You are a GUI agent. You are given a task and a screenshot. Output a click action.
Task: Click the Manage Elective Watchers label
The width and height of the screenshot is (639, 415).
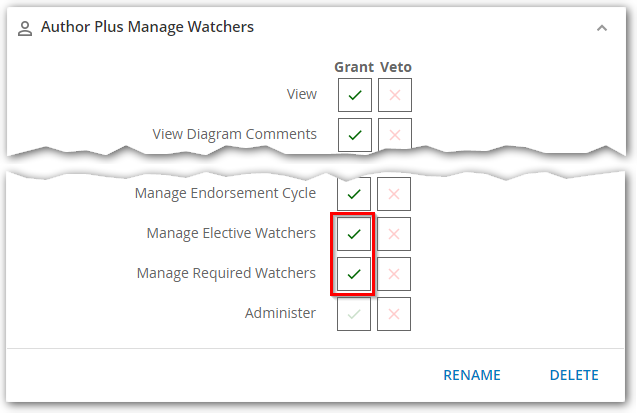(231, 234)
